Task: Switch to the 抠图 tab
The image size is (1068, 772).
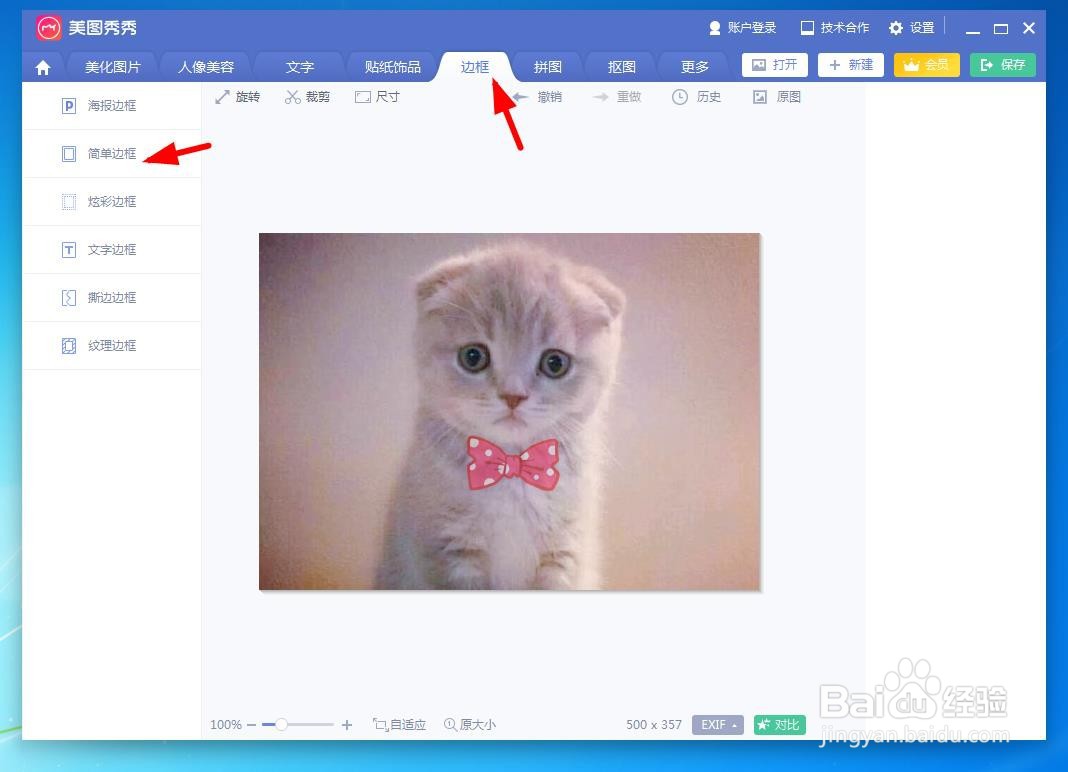Action: tap(621, 67)
